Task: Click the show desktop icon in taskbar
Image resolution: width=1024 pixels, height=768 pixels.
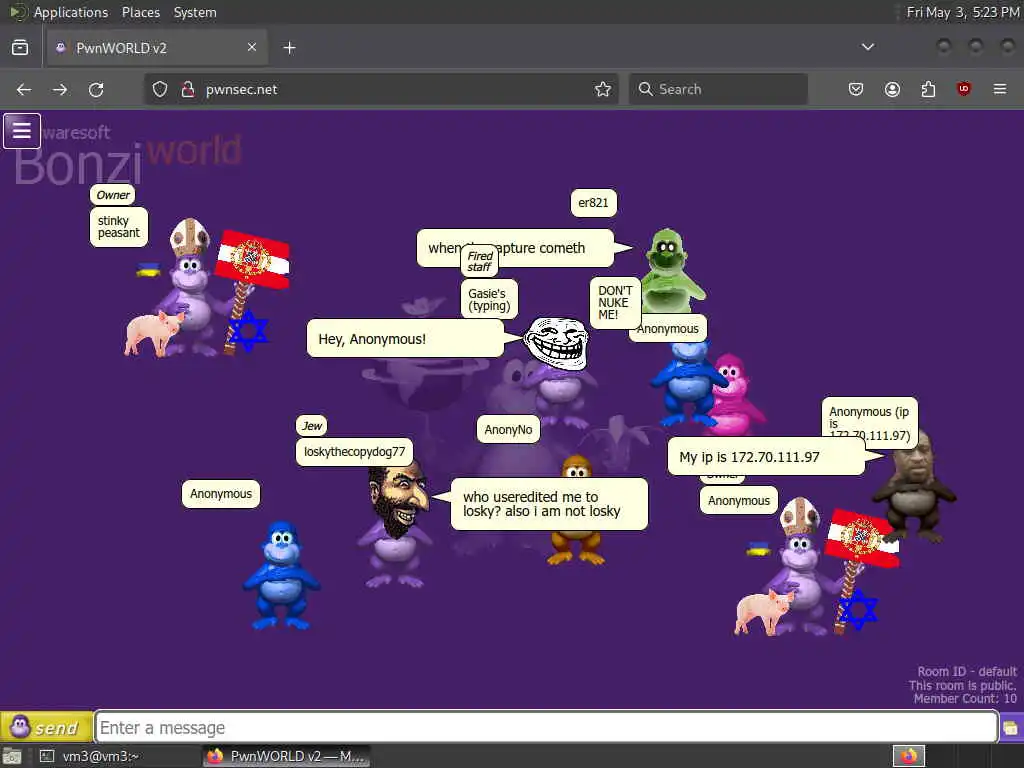Action: pos(12,756)
